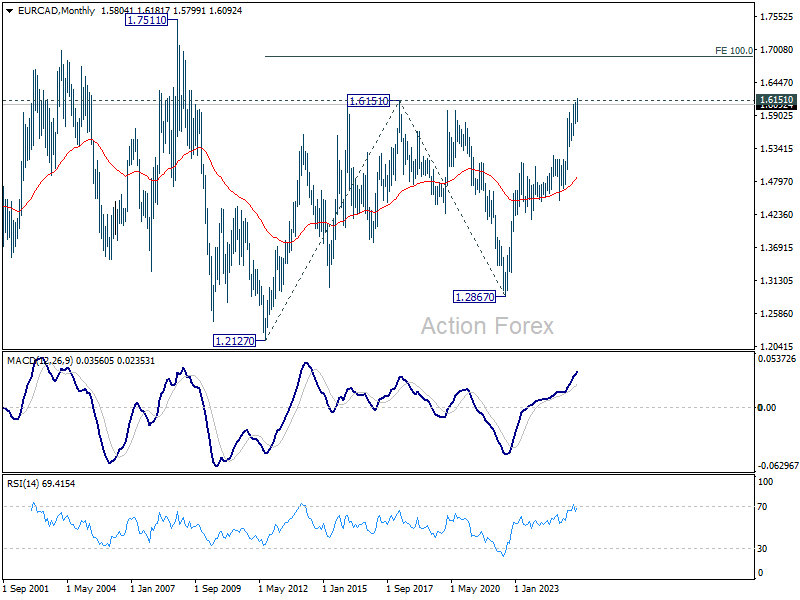This screenshot has height=600, width=800.
Task: Click the FE 100.0 projection label
Action: (734, 51)
